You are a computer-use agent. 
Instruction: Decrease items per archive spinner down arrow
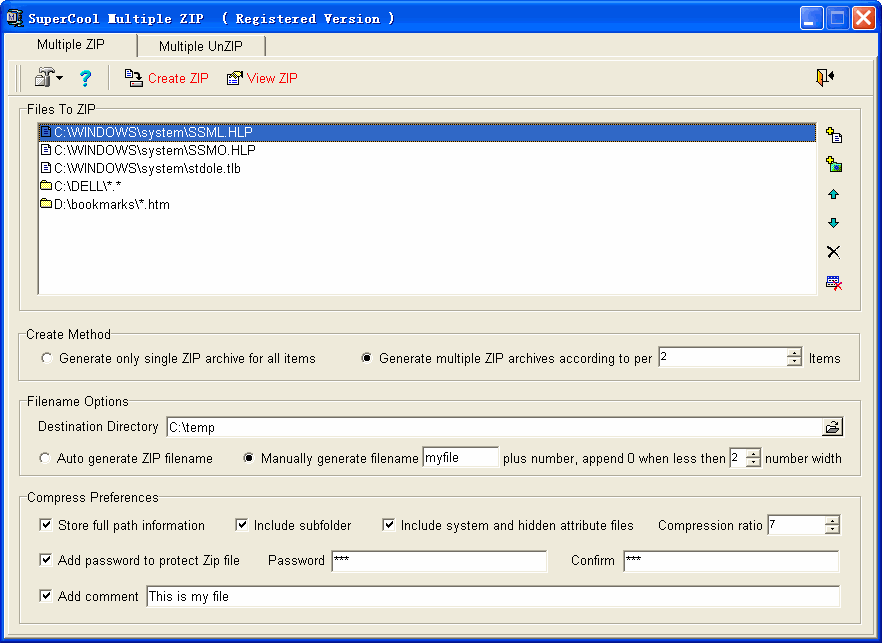coord(794,362)
